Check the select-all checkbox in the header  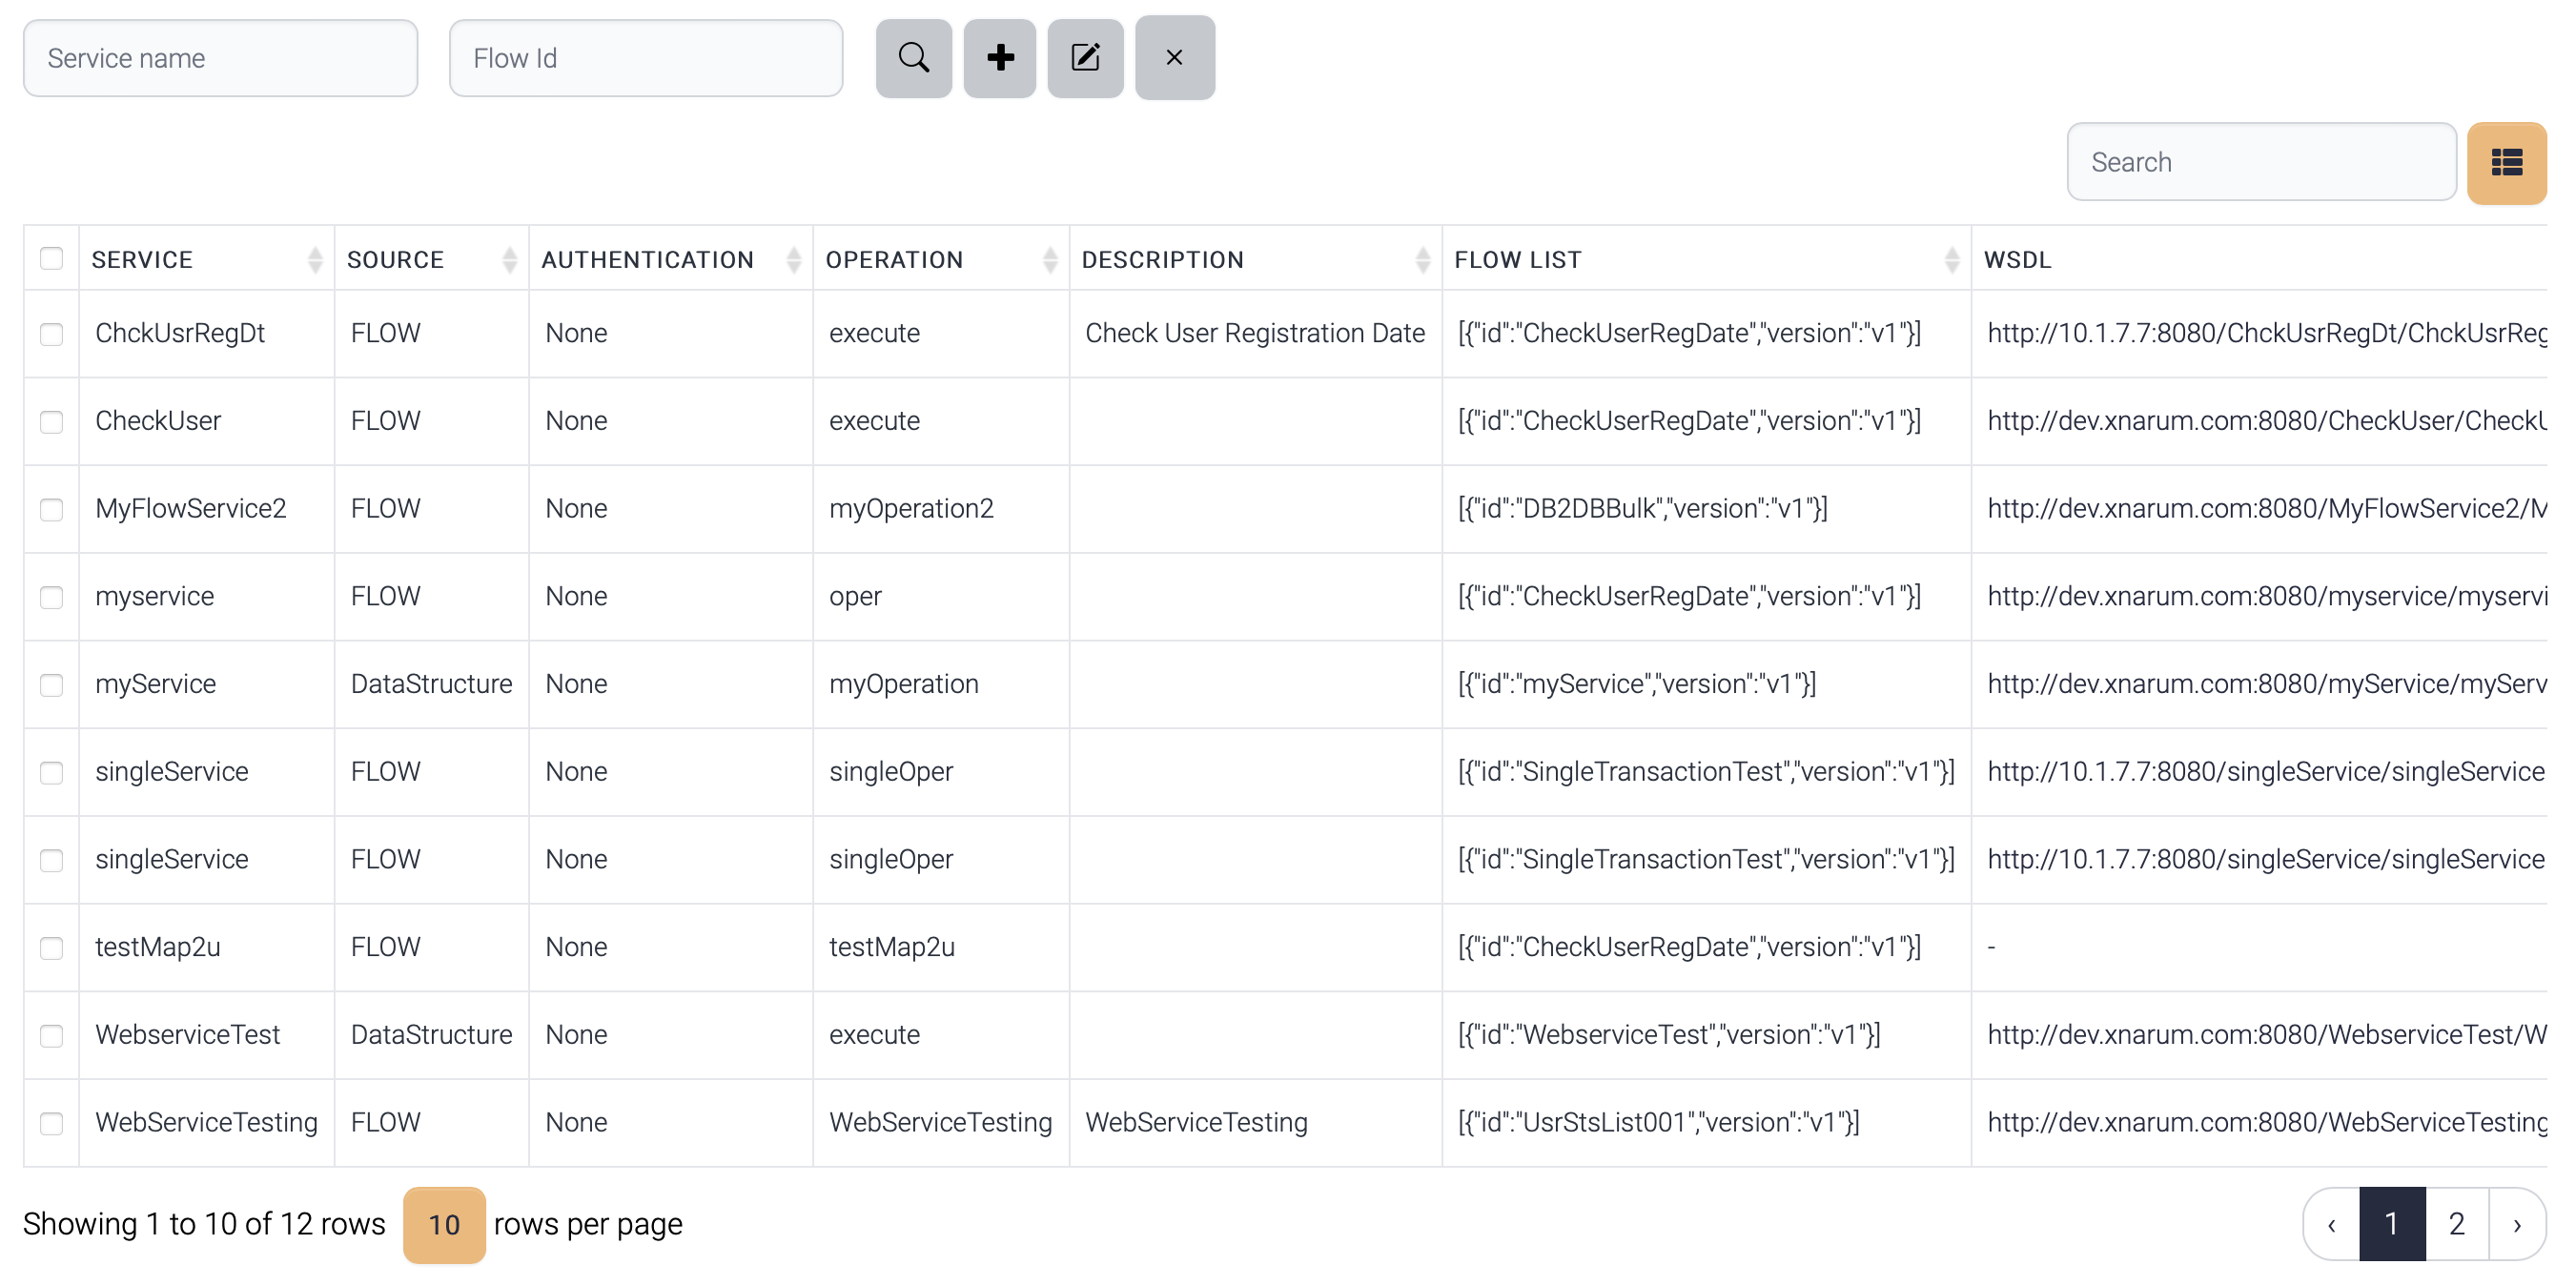(51, 258)
